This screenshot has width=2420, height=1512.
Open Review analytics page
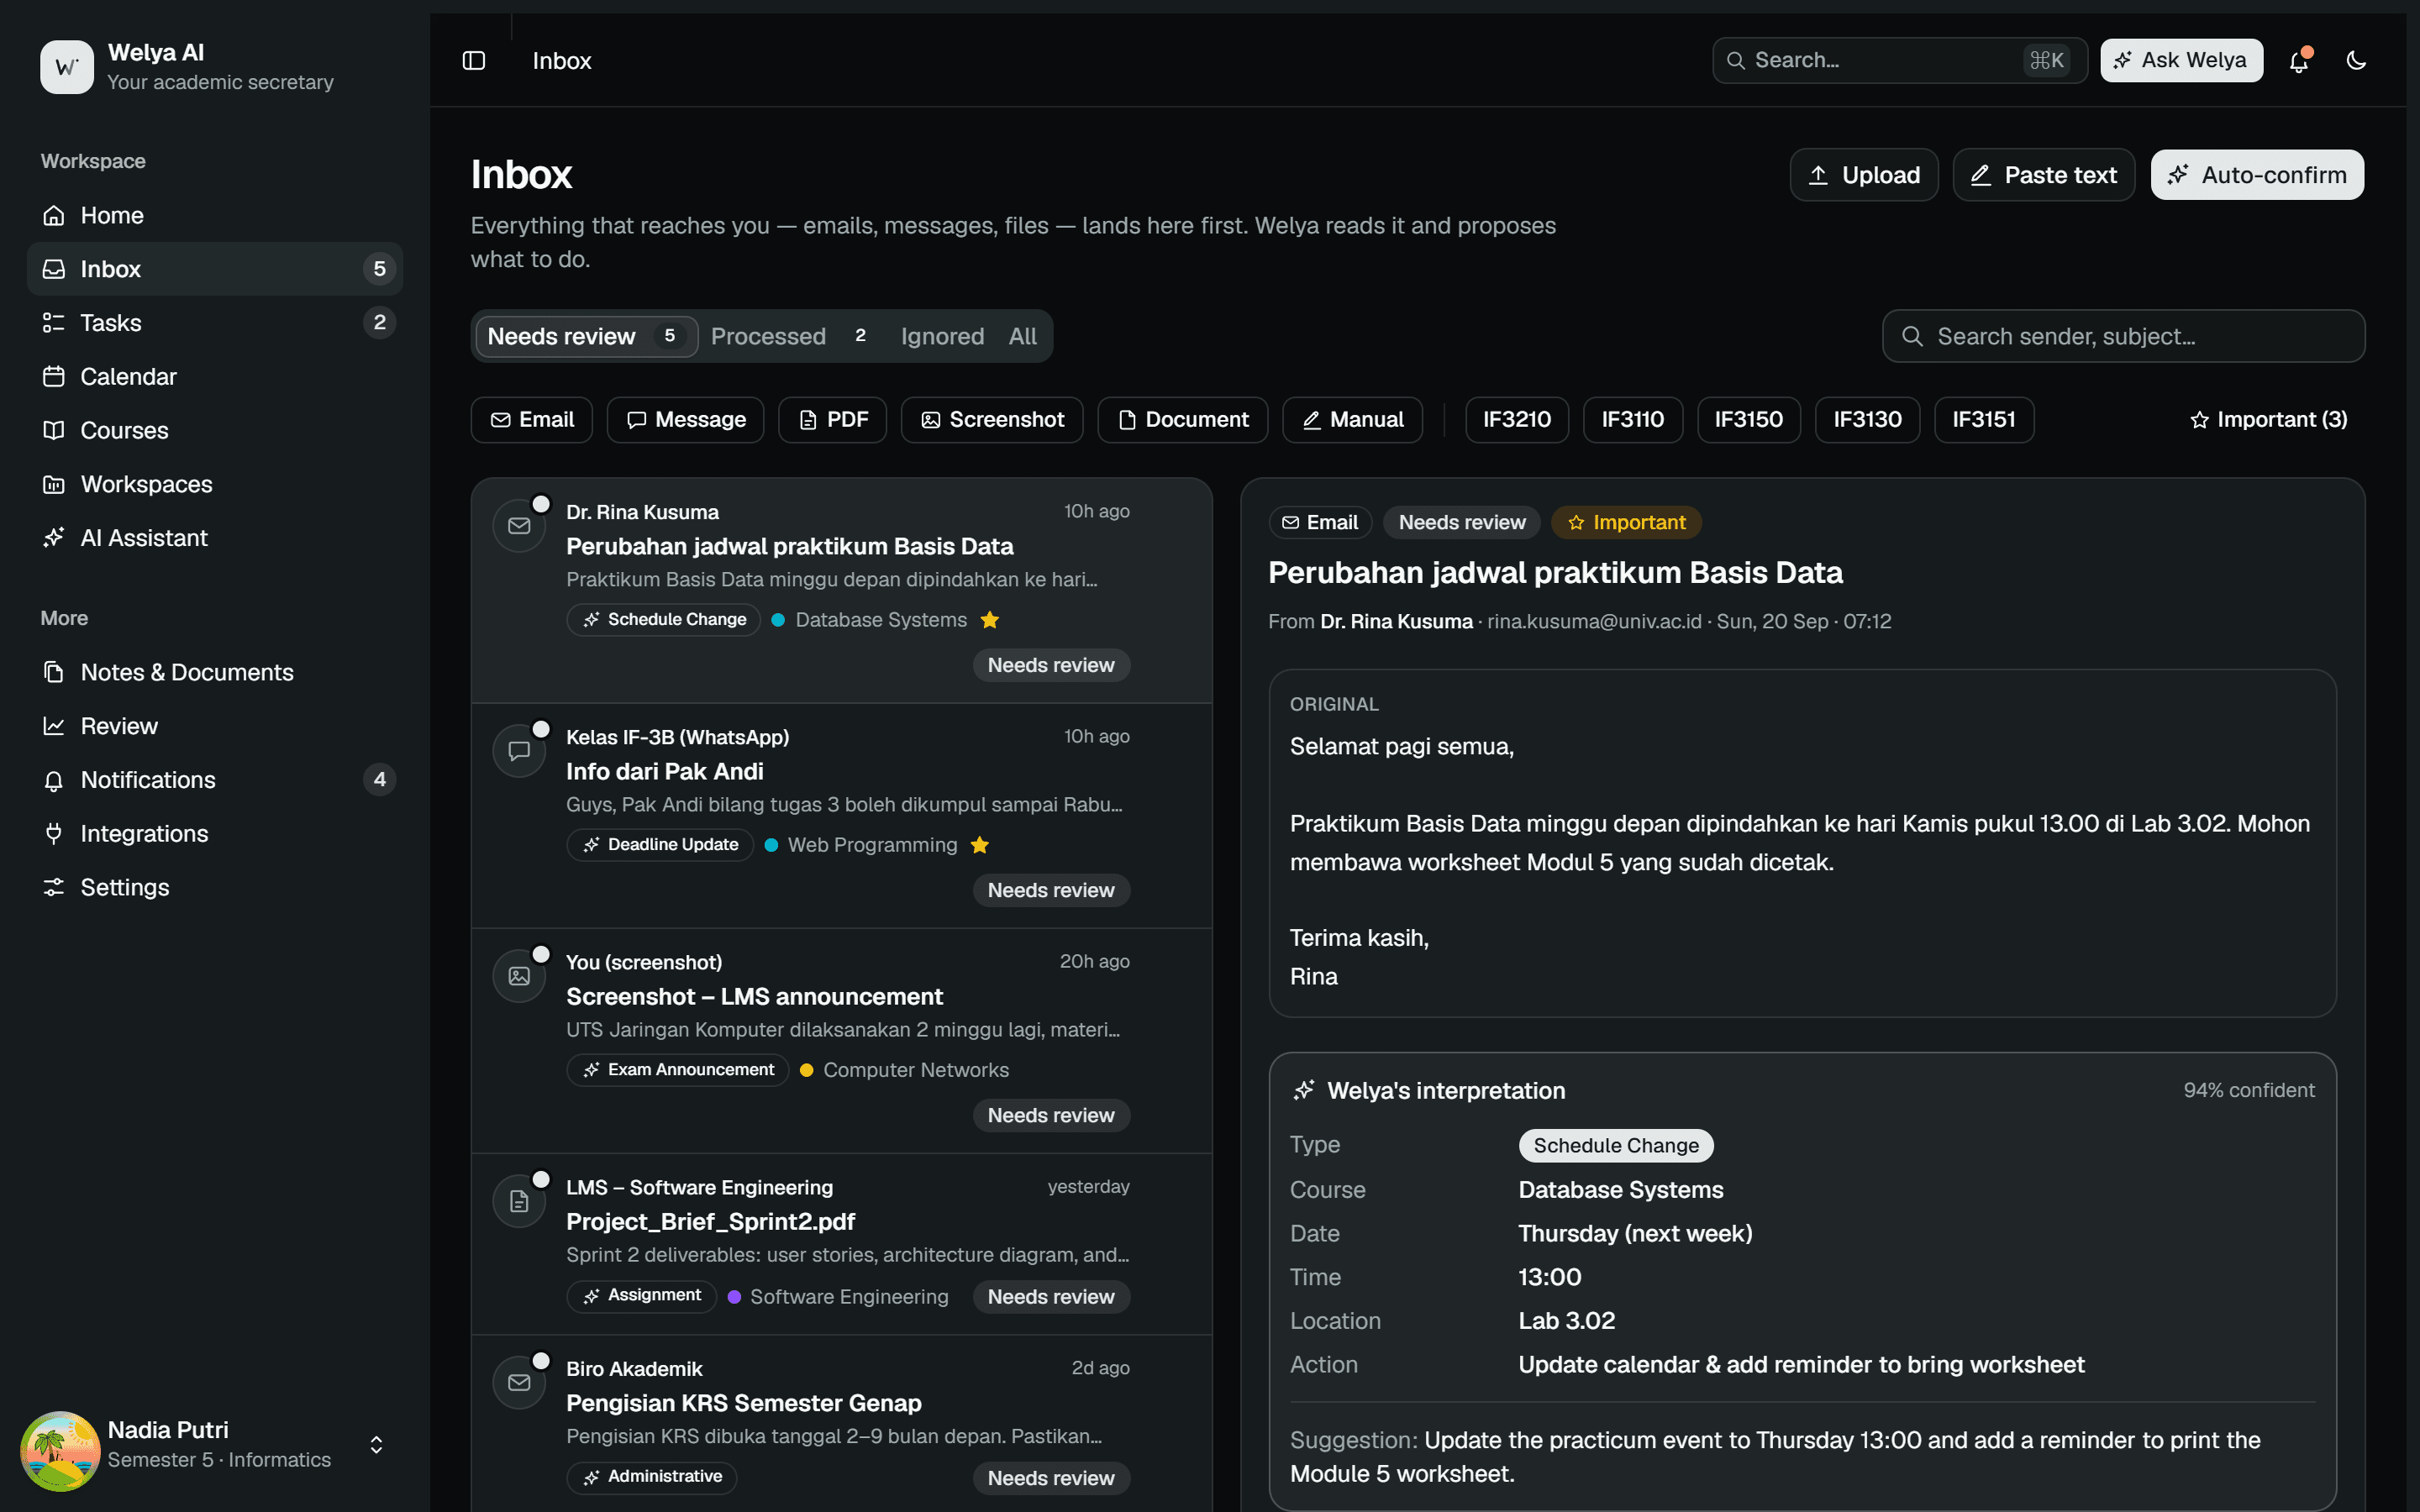215,726
